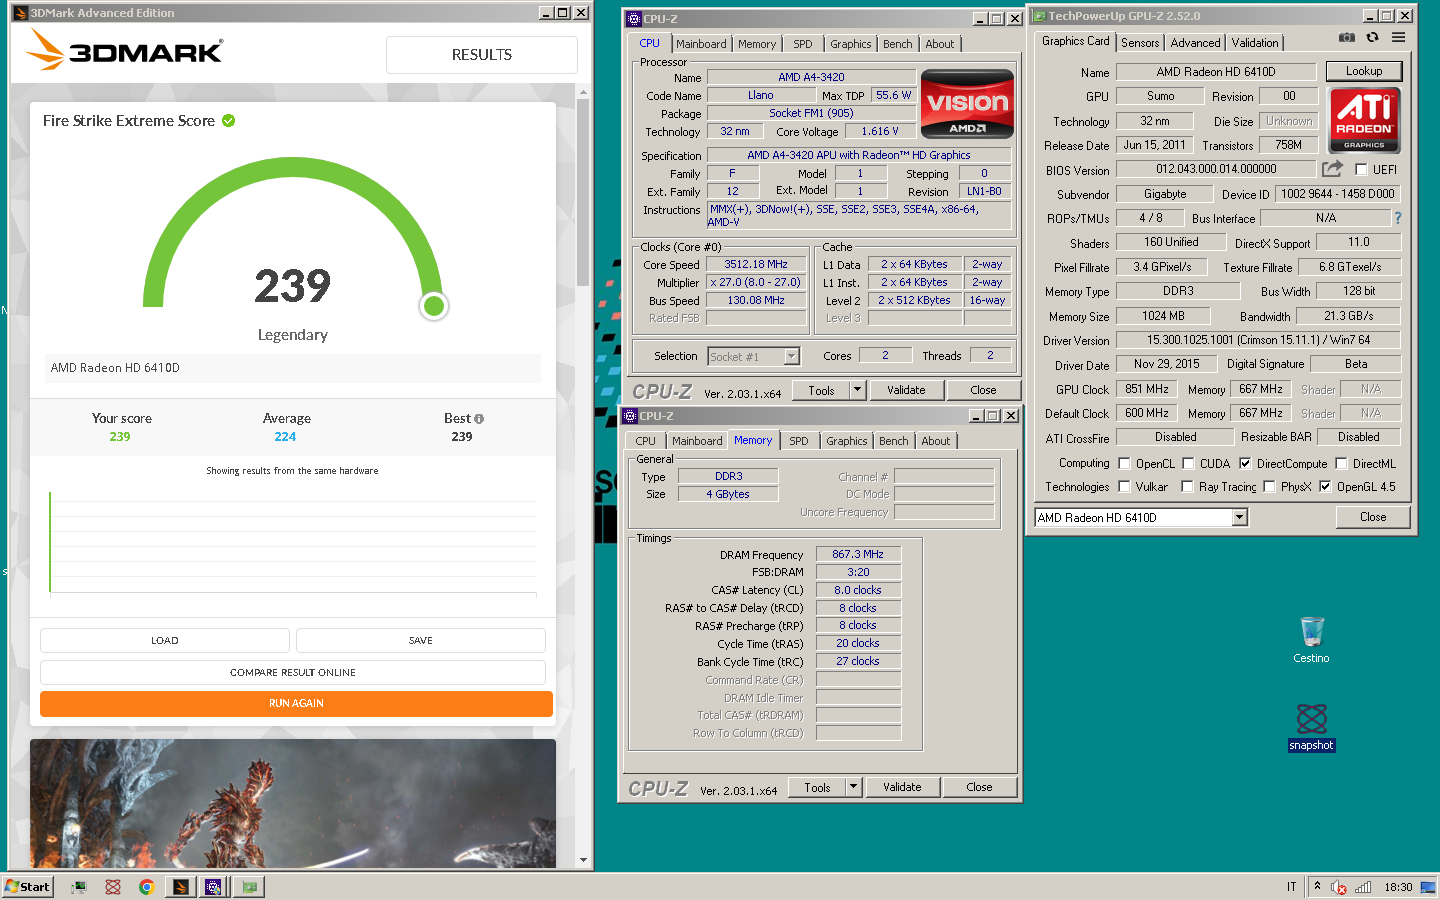
Task: Click the GPU-Z taskbar button
Action: click(x=249, y=887)
